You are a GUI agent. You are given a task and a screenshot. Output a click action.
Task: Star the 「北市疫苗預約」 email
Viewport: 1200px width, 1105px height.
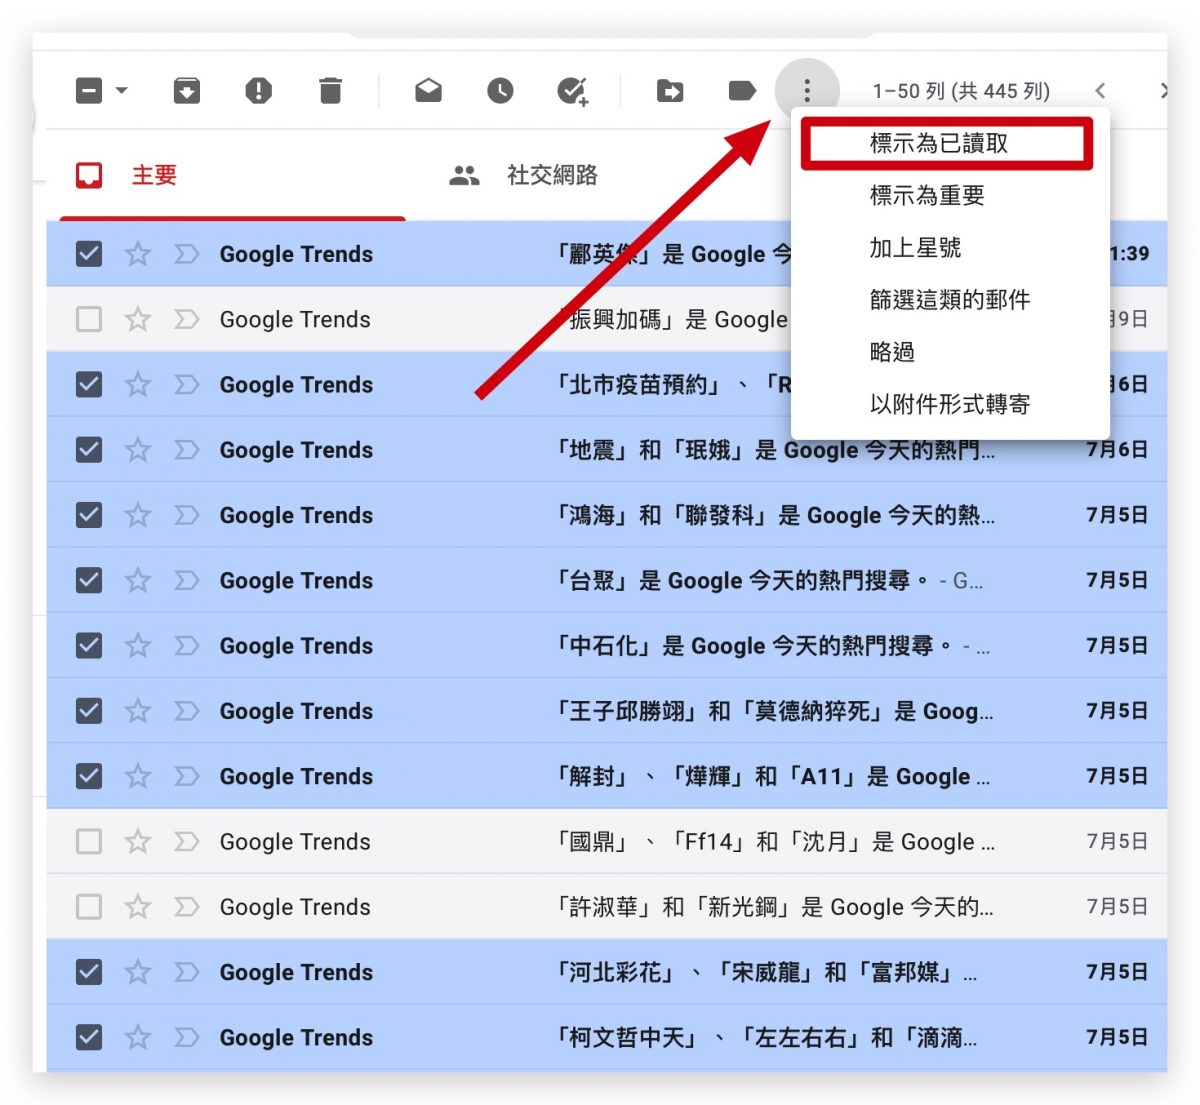(138, 384)
